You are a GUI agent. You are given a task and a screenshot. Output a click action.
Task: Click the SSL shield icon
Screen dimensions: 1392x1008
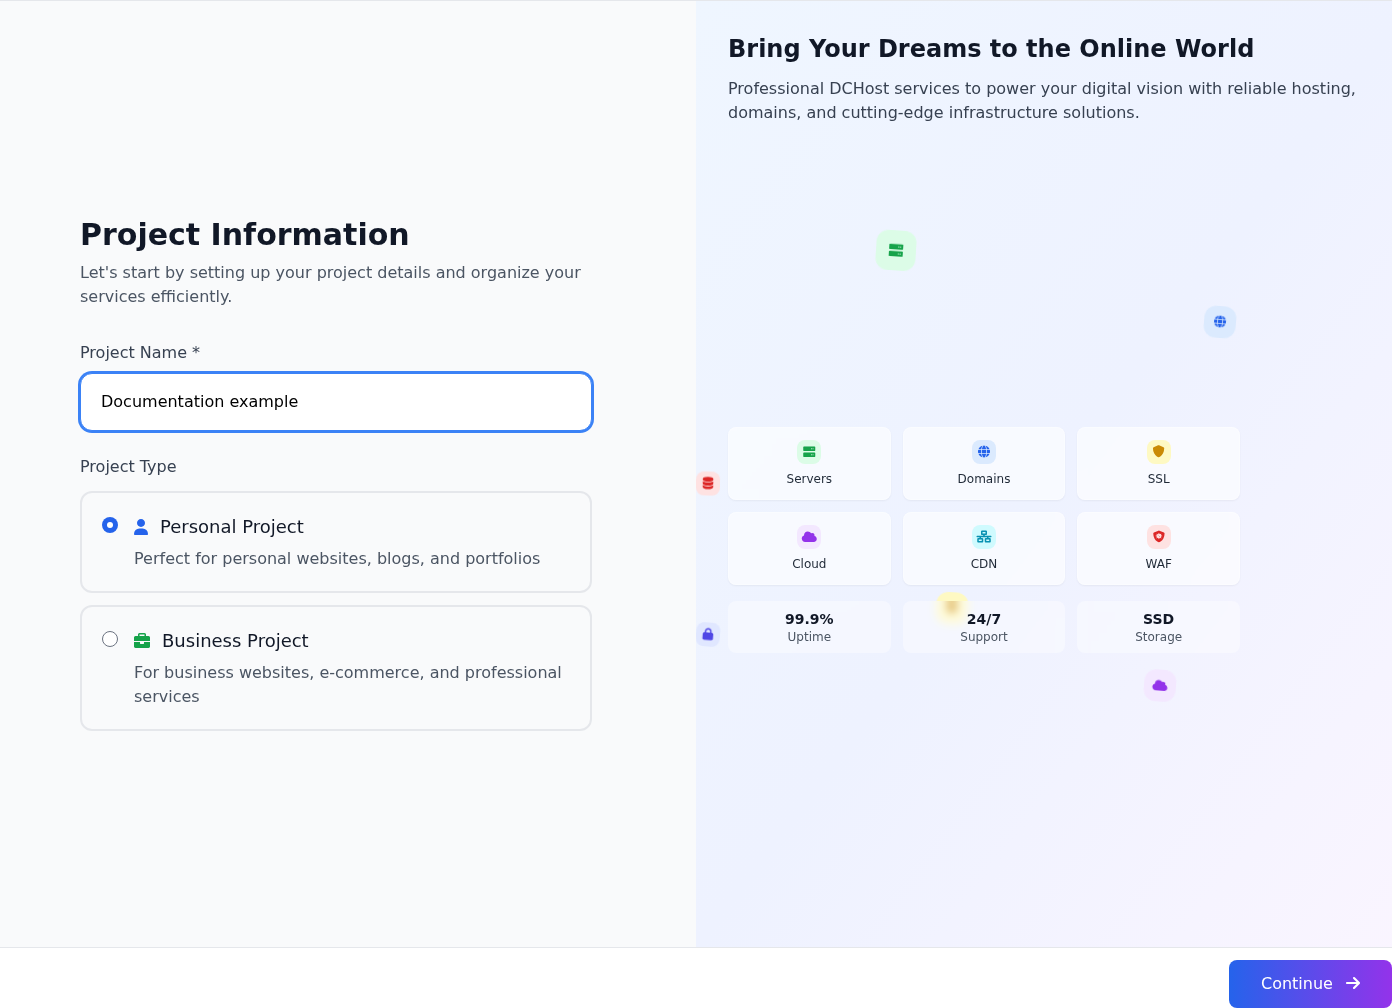[x=1159, y=452]
